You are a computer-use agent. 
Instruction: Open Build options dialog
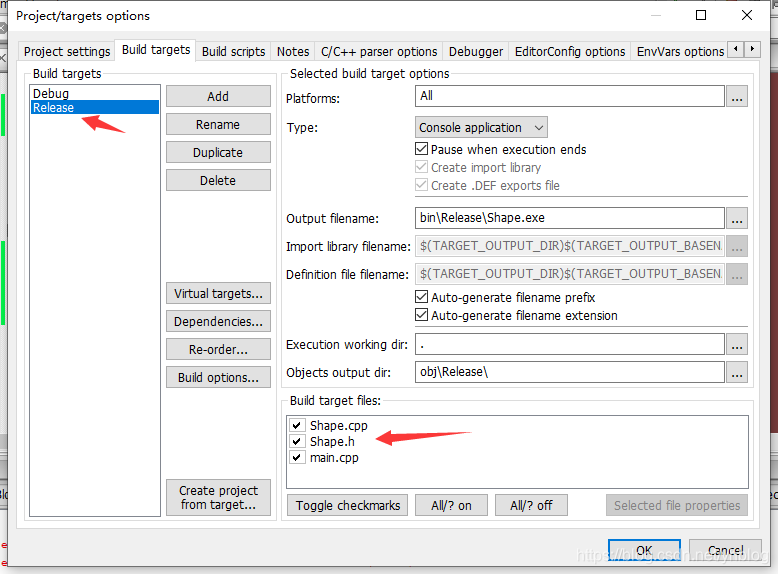tap(218, 377)
